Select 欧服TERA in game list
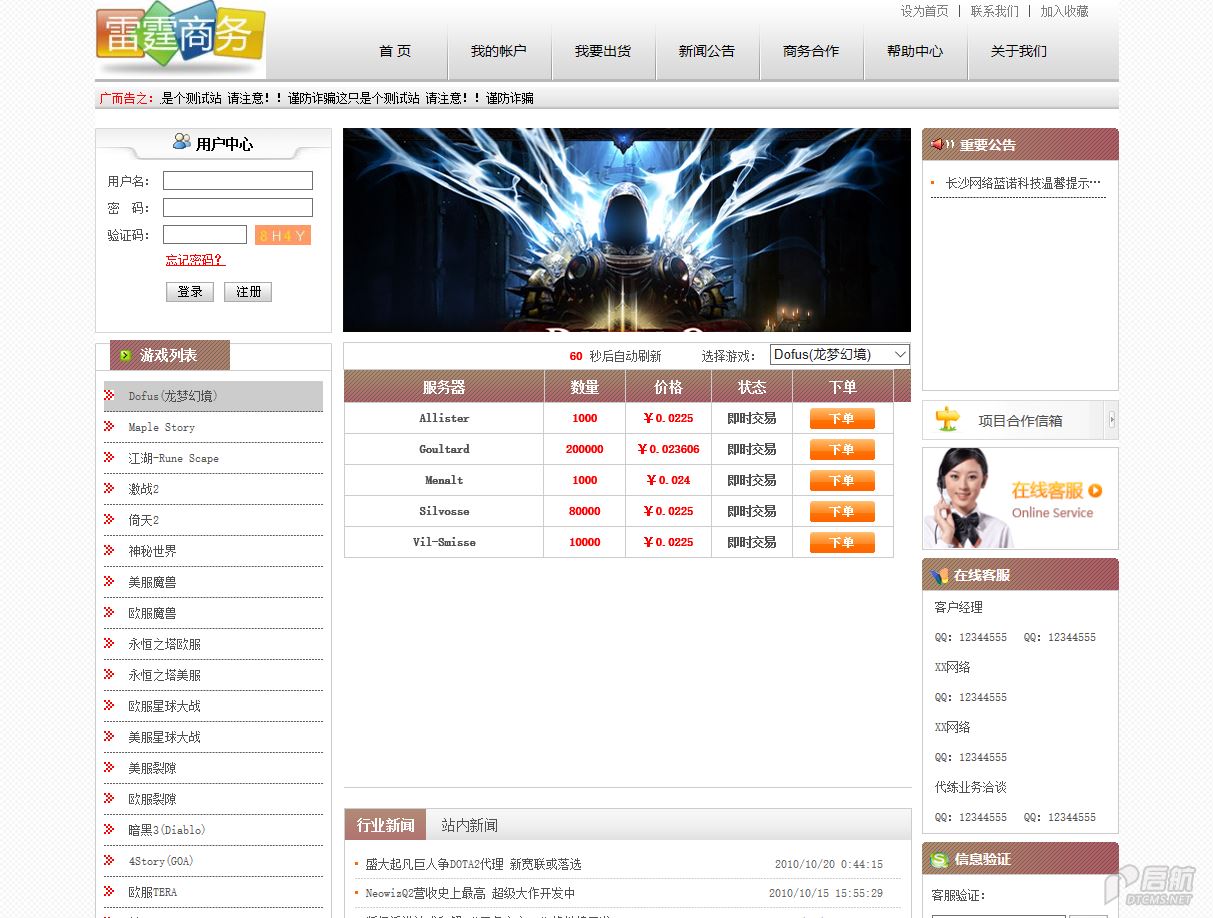Image resolution: width=1213 pixels, height=918 pixels. click(x=213, y=892)
